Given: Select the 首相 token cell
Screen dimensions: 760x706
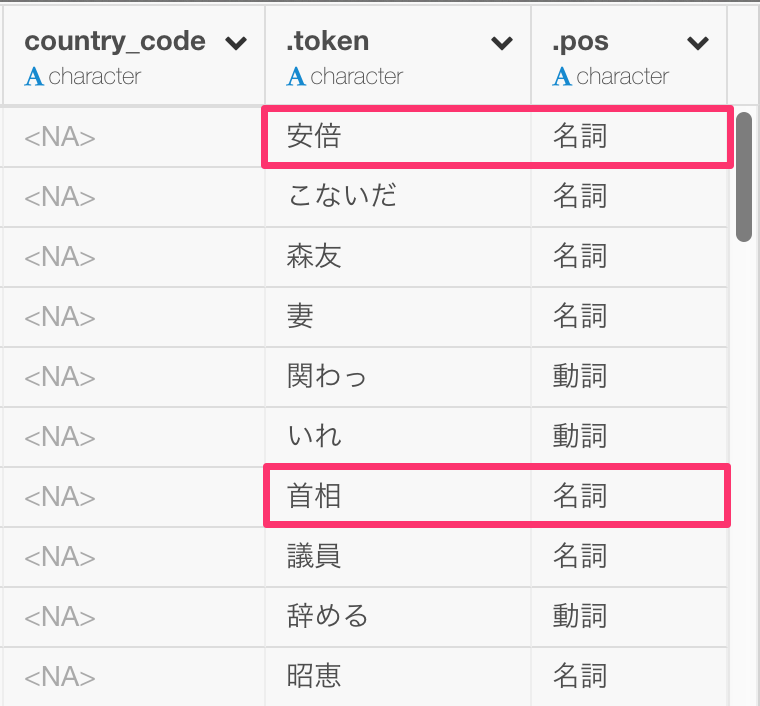Looking at the screenshot, I should point(314,496).
